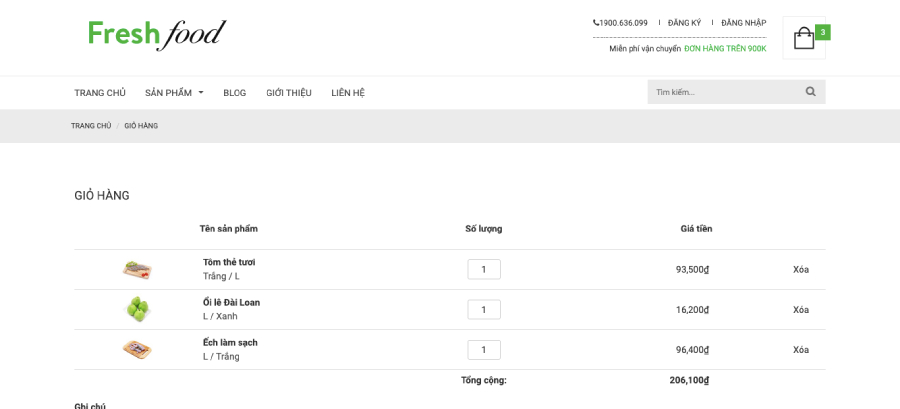Open the Giới thiệu page
The height and width of the screenshot is (409, 900).
(289, 93)
